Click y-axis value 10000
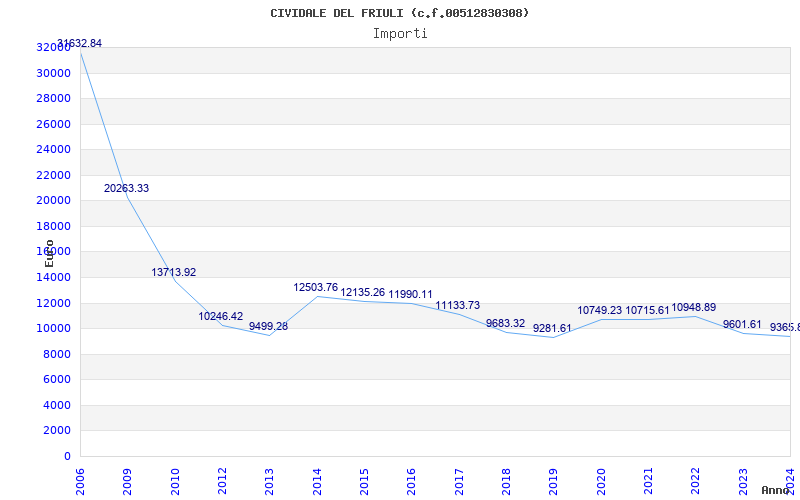 pyautogui.click(x=54, y=329)
